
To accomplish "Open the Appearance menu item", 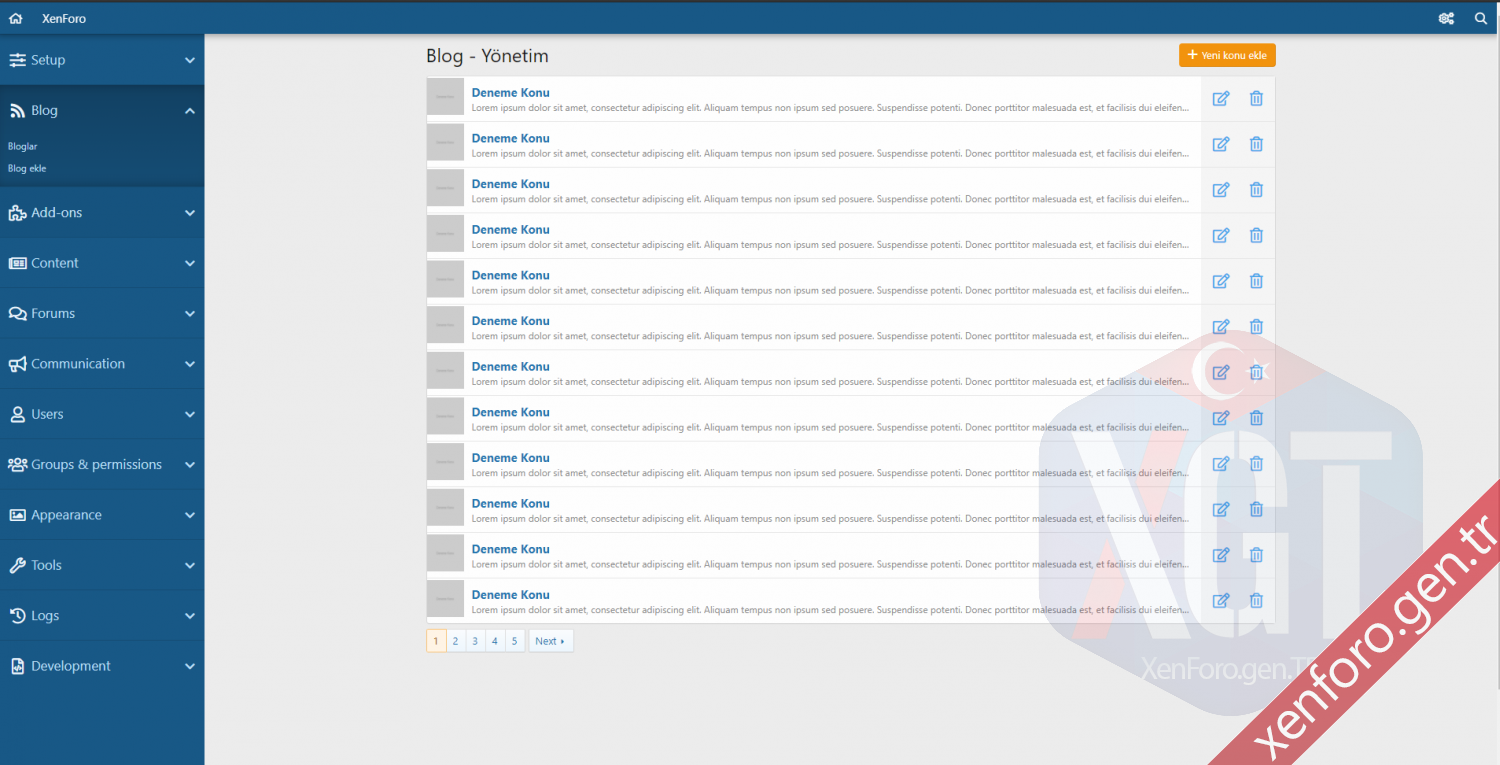I will [66, 515].
